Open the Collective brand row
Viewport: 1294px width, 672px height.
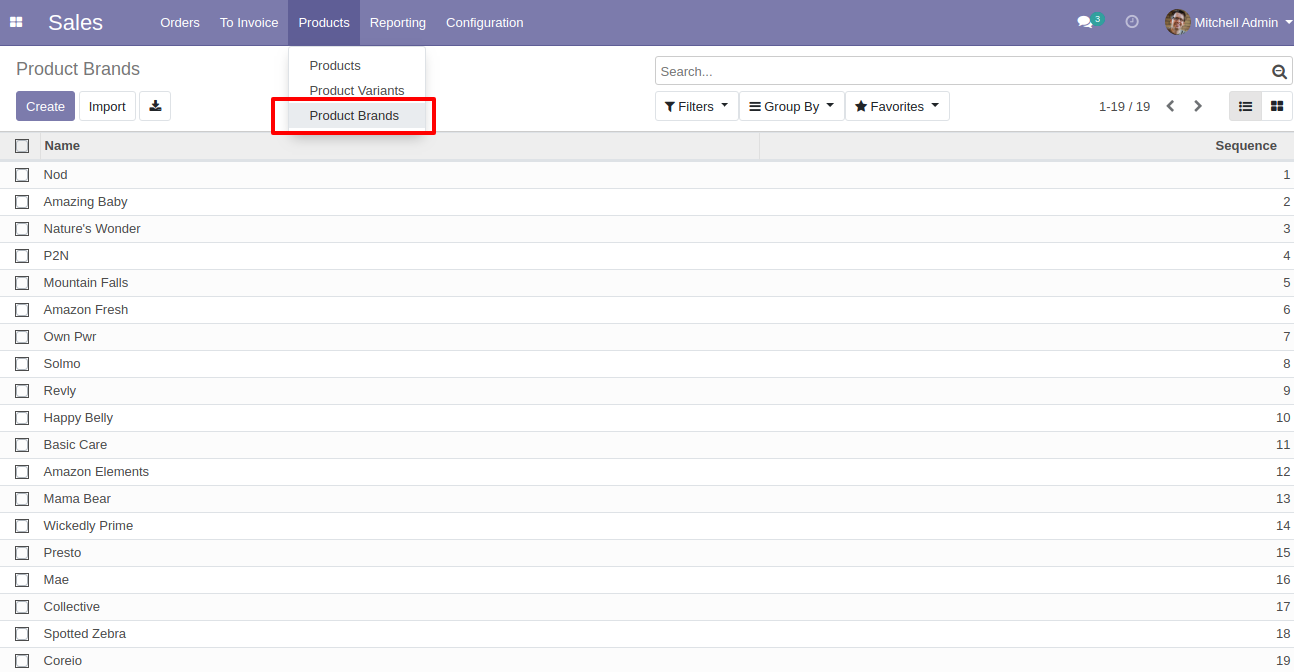[x=647, y=607]
